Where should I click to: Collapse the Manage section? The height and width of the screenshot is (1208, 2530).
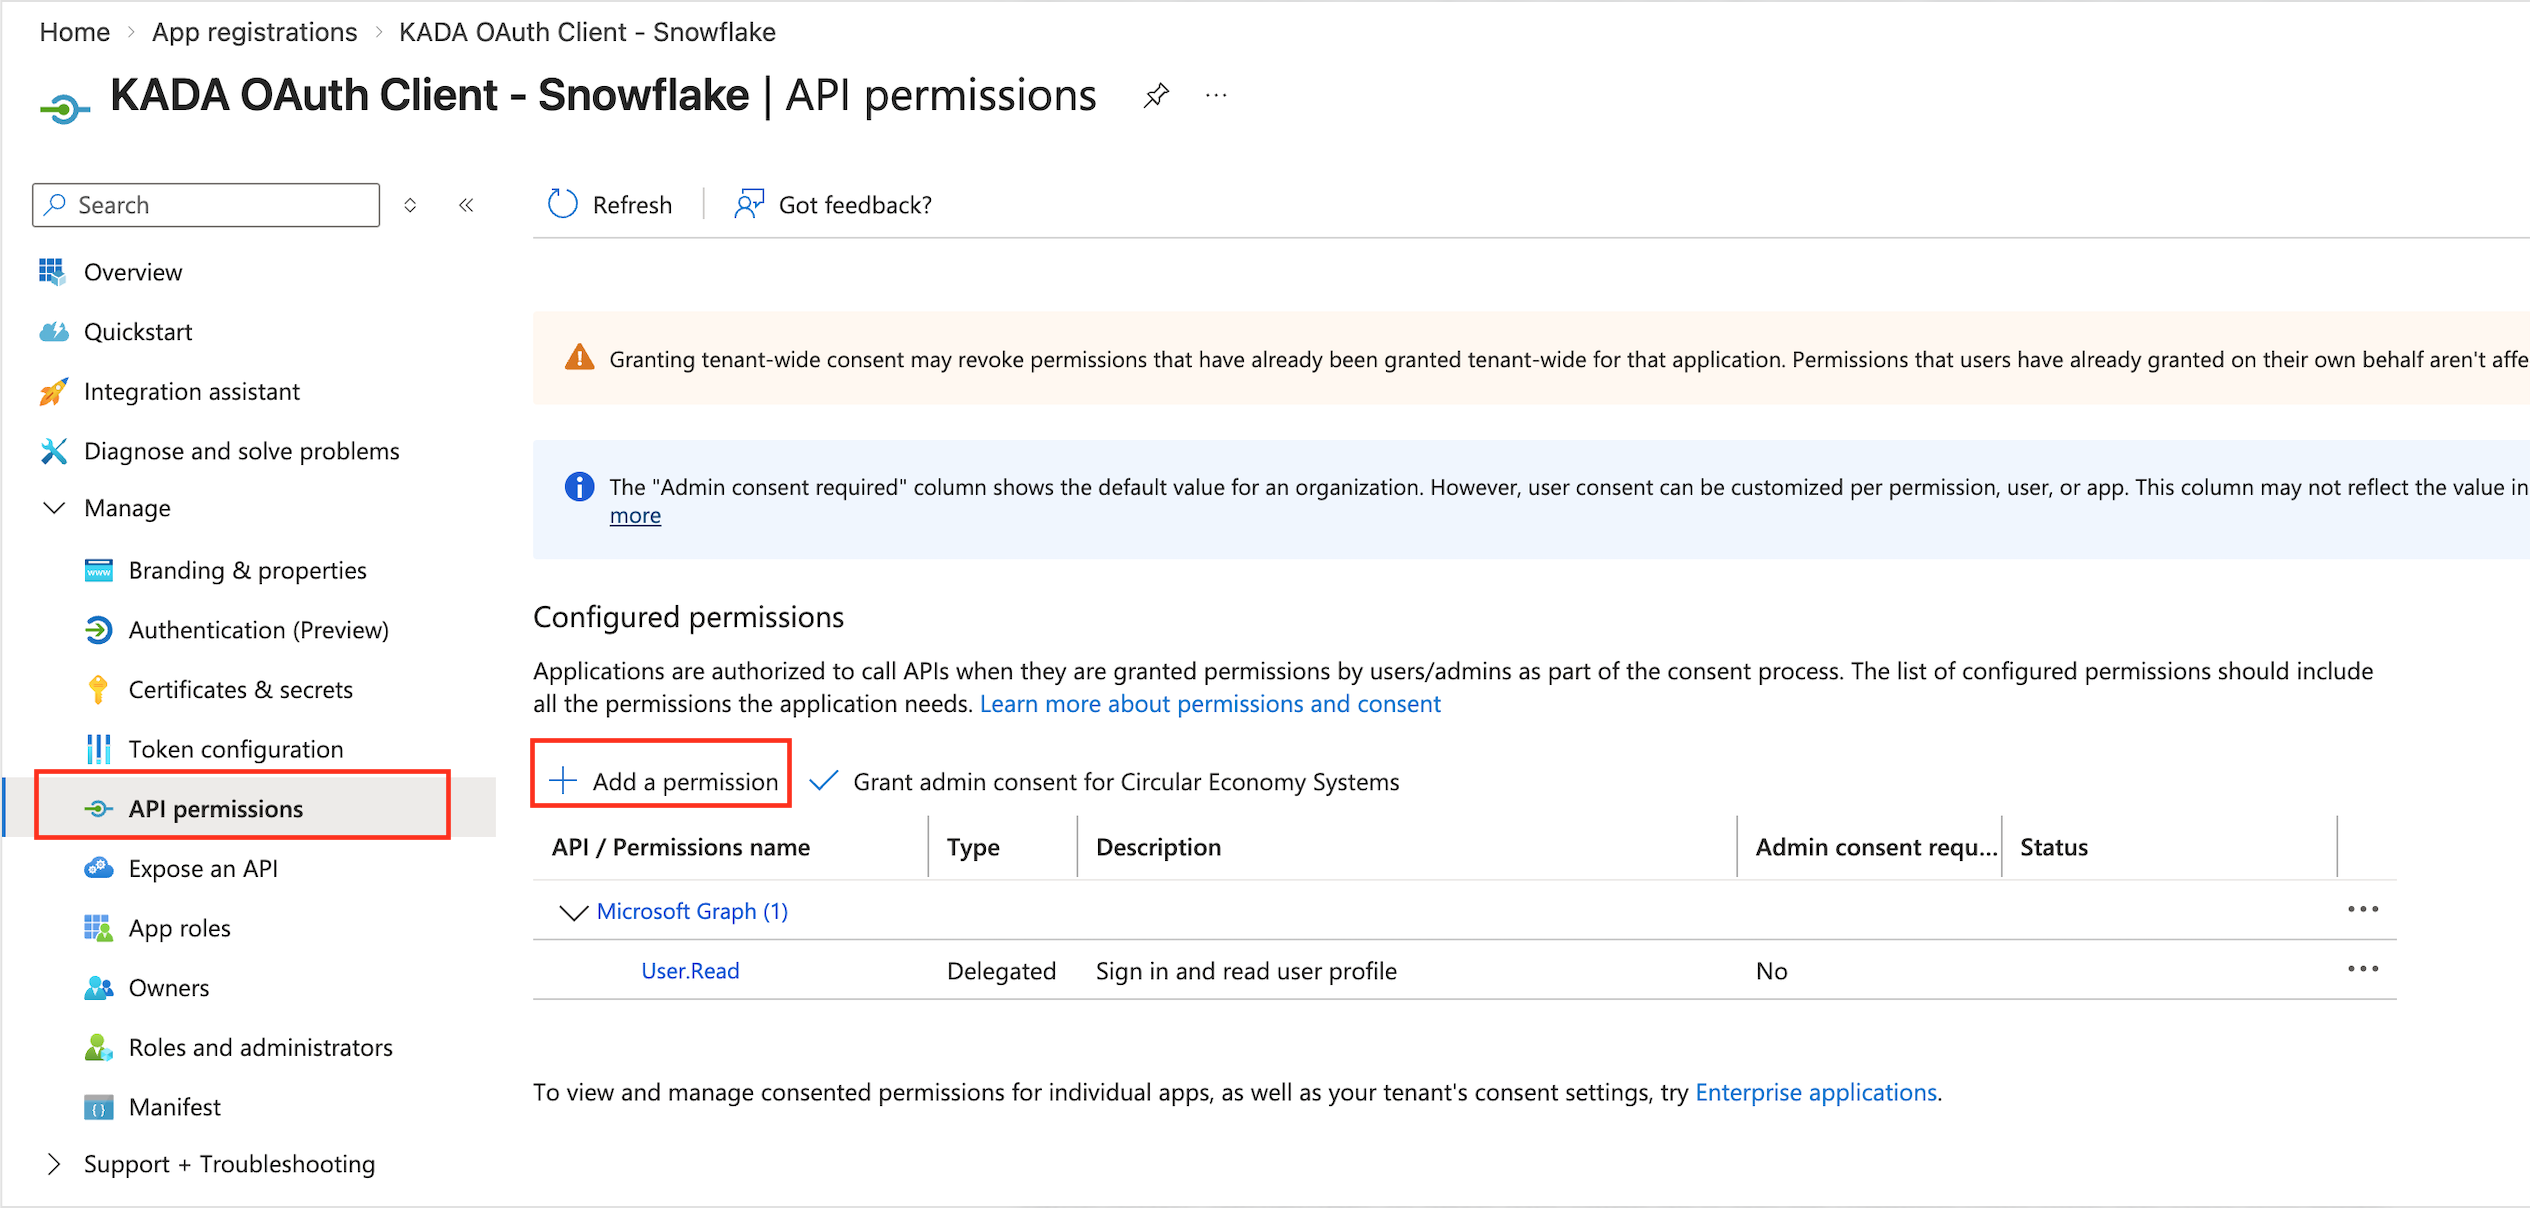click(55, 508)
